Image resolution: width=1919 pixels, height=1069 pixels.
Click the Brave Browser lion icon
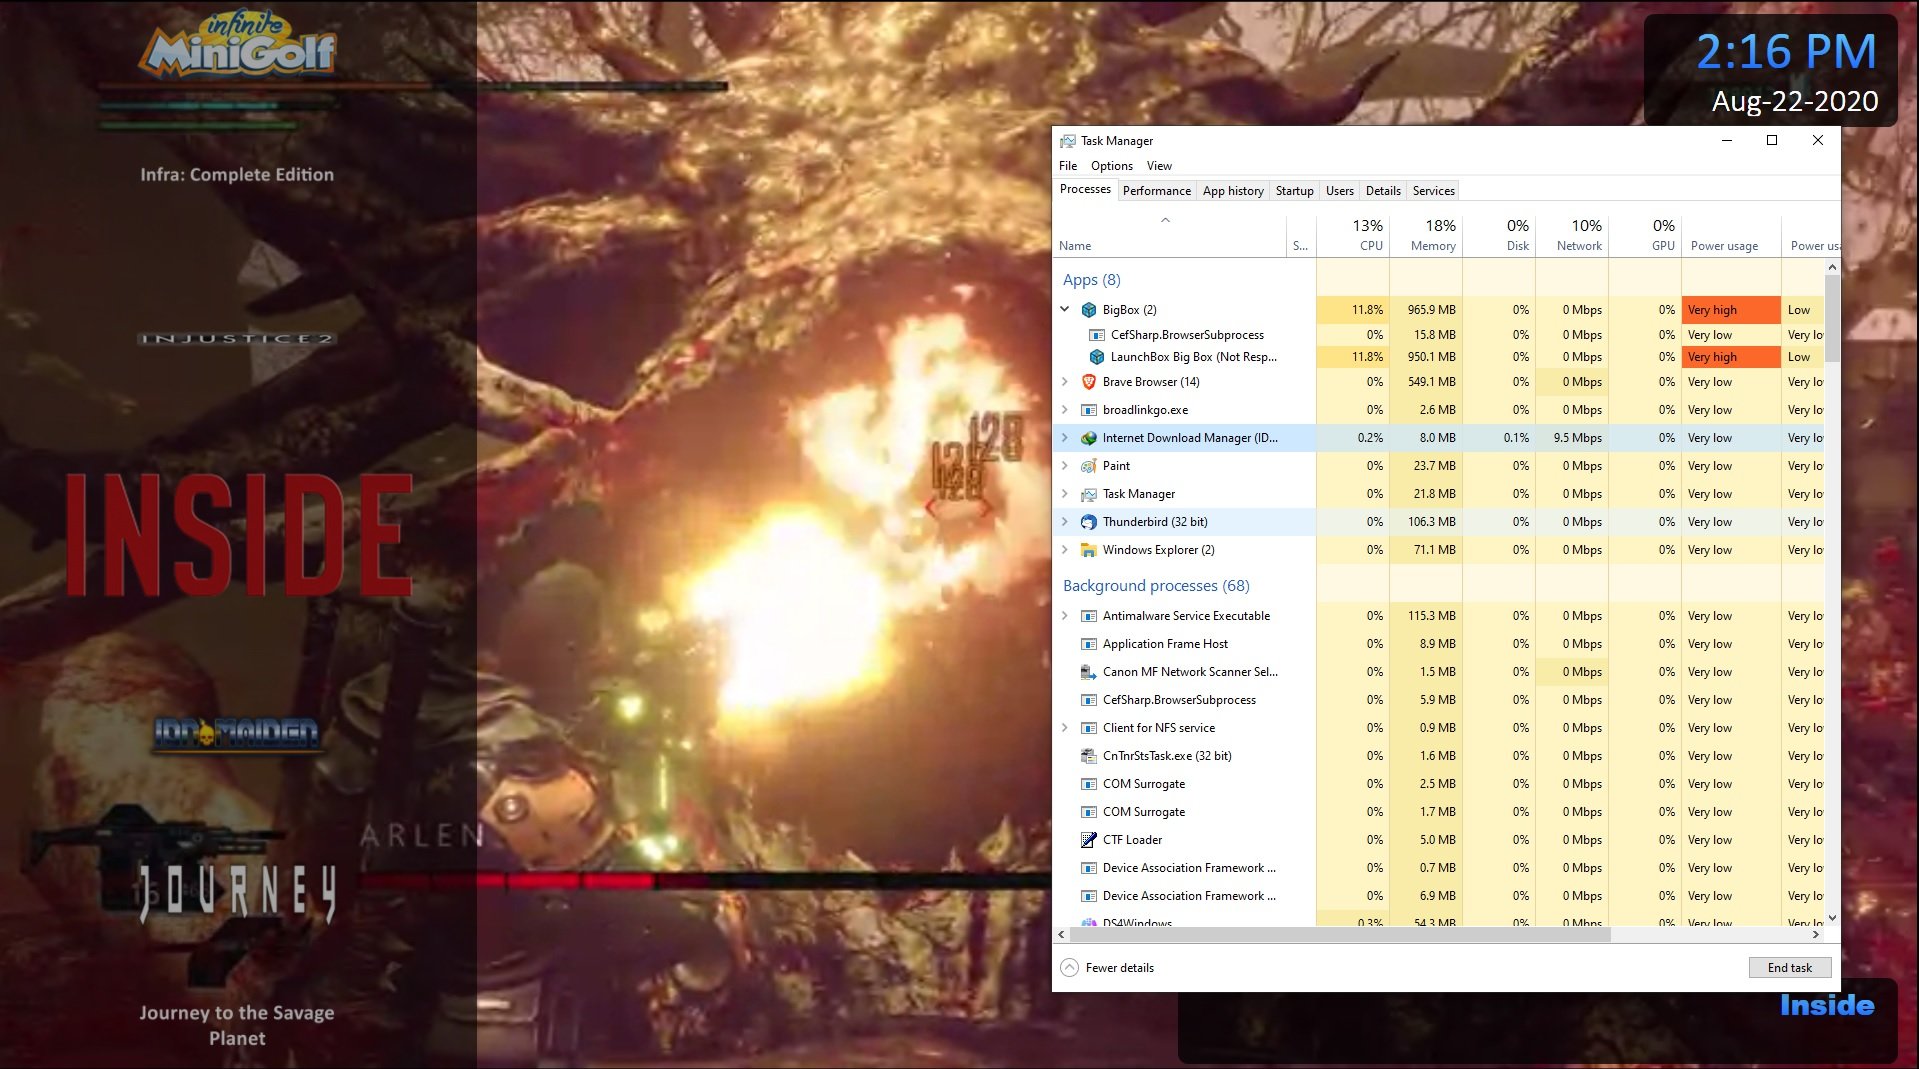coord(1089,382)
